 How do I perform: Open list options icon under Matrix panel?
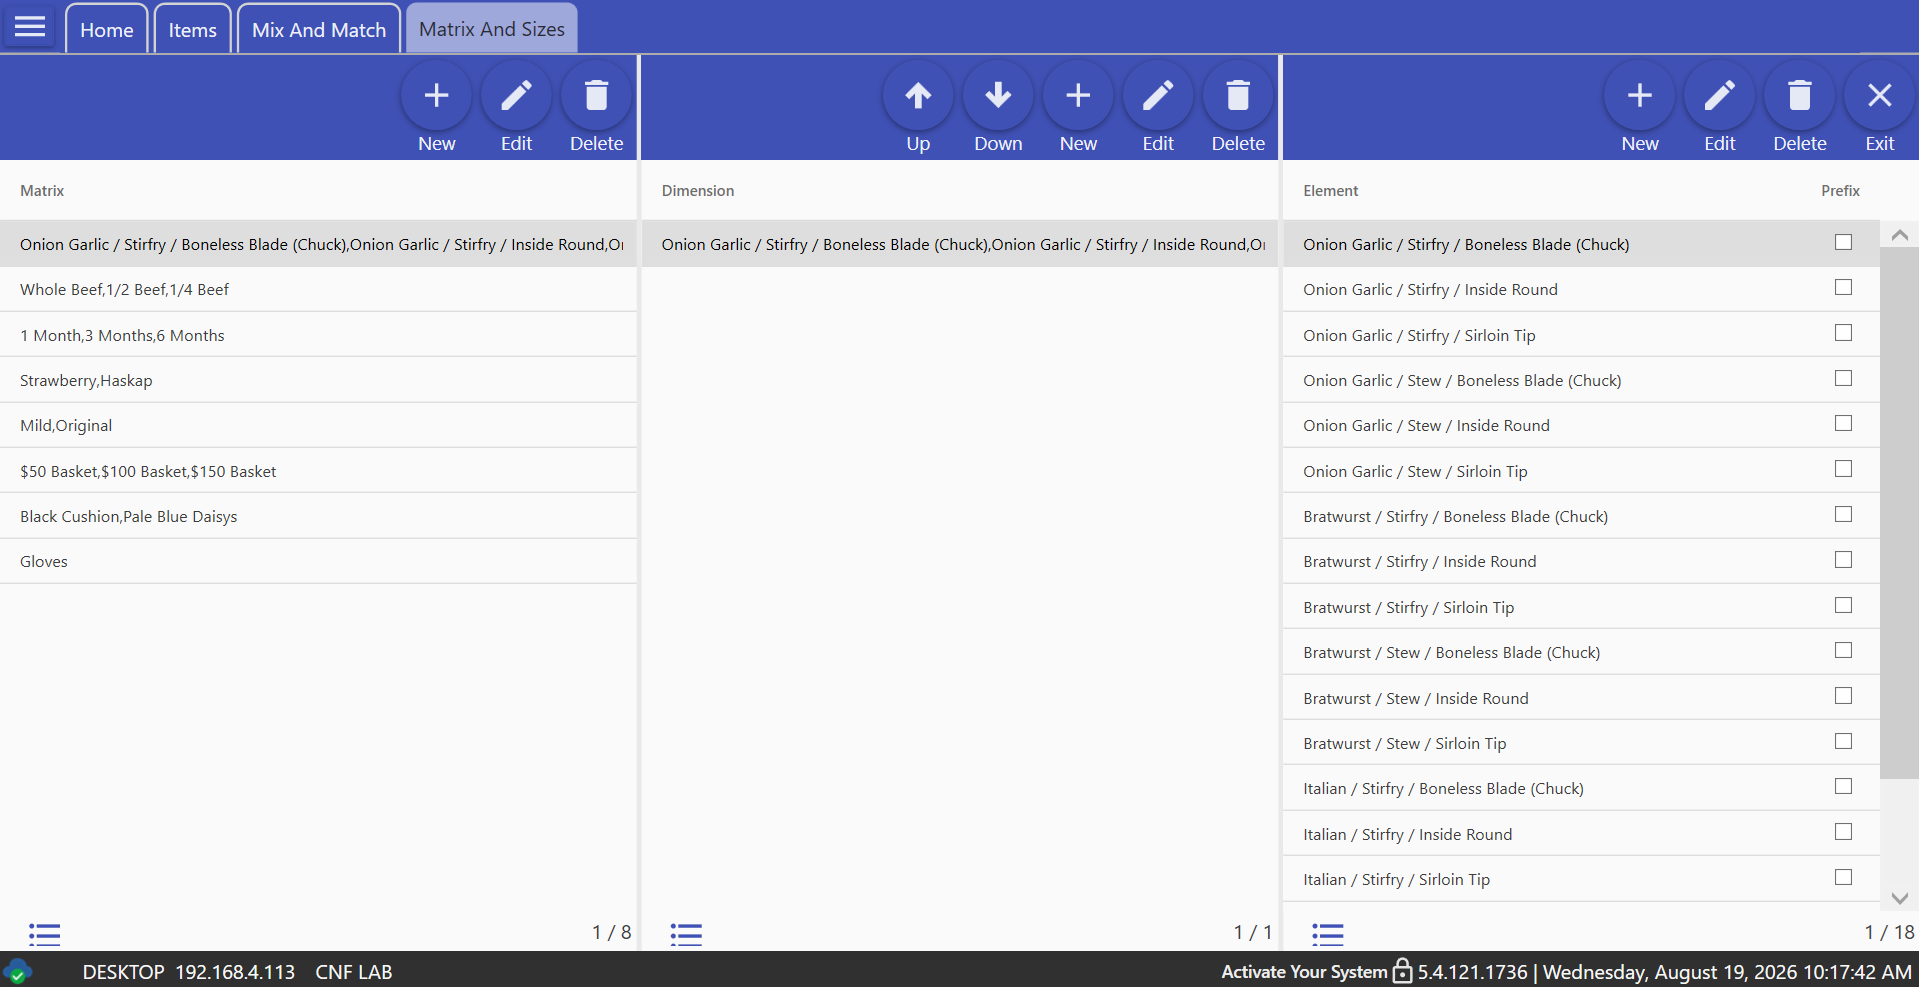(45, 934)
